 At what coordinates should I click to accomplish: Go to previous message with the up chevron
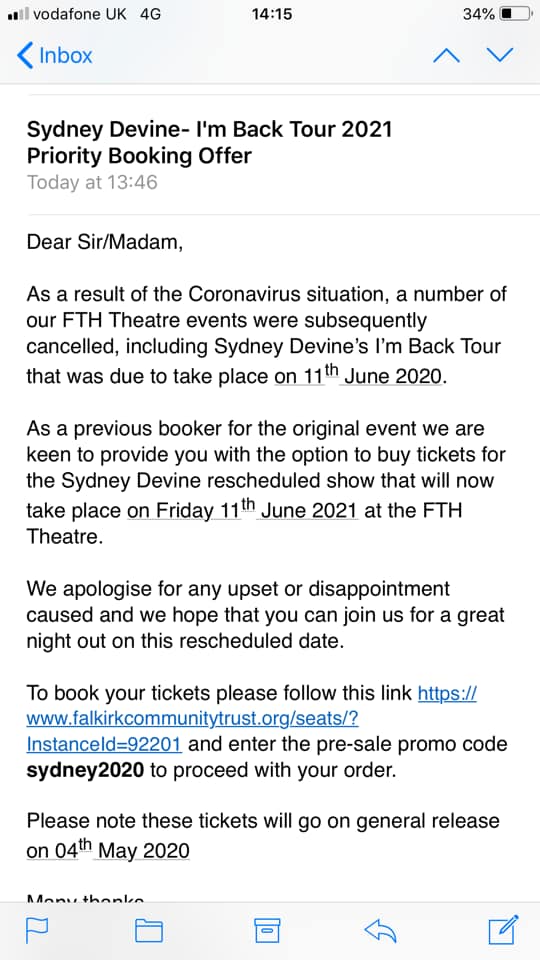[x=446, y=56]
